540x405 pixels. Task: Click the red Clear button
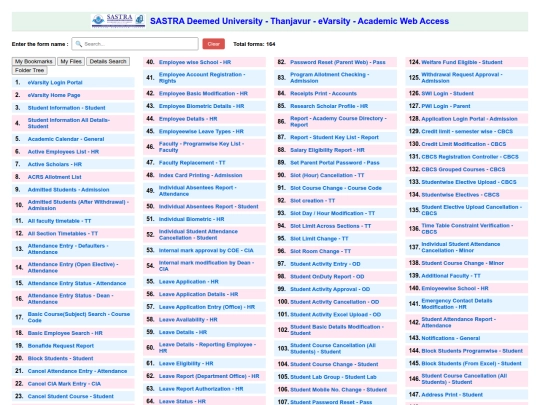point(214,44)
